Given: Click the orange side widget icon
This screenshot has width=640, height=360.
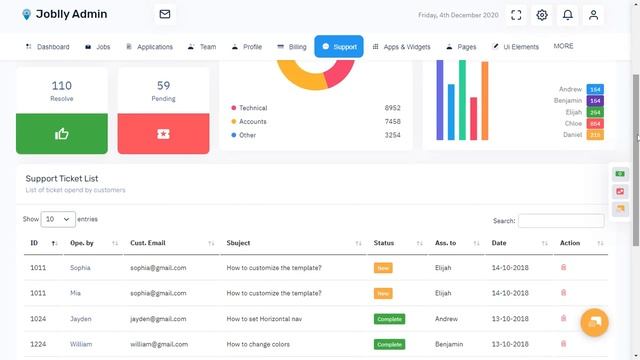Looking at the screenshot, I should (x=620, y=209).
